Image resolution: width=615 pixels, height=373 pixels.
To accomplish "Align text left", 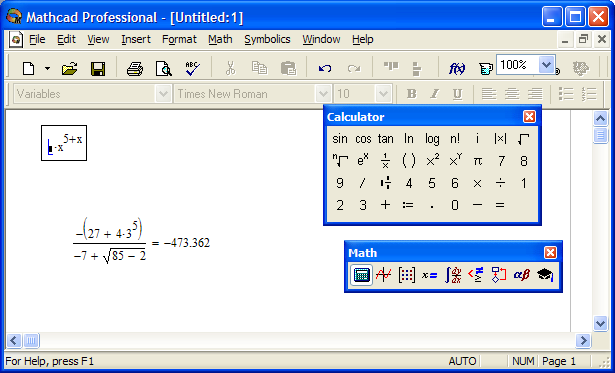I will (489, 94).
